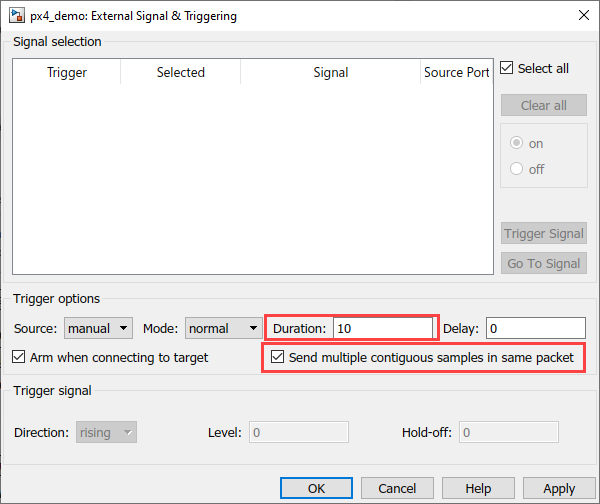Open the Source dropdown set to manual
The height and width of the screenshot is (504, 600).
pos(98,328)
